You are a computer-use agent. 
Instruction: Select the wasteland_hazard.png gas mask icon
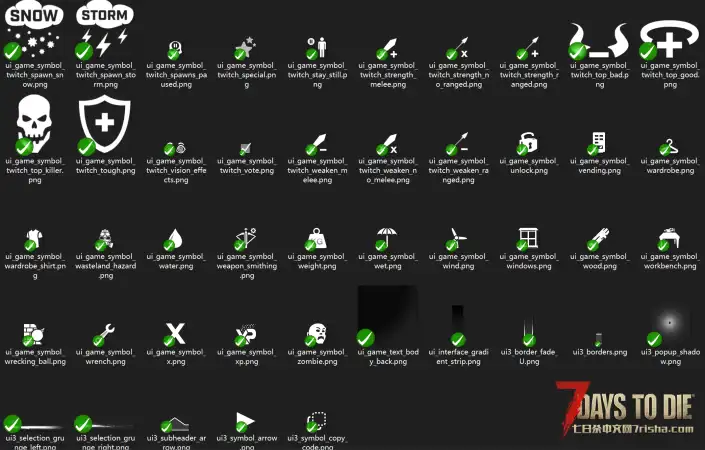click(104, 240)
